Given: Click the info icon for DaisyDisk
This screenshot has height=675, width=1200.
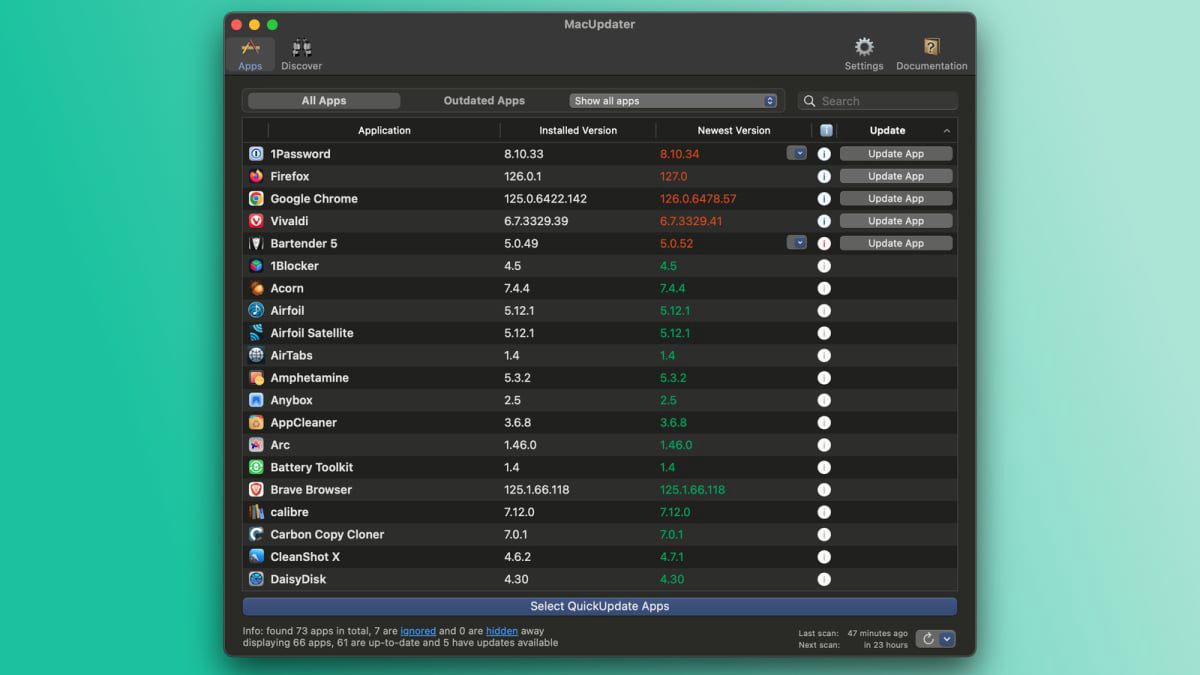Looking at the screenshot, I should coord(824,579).
